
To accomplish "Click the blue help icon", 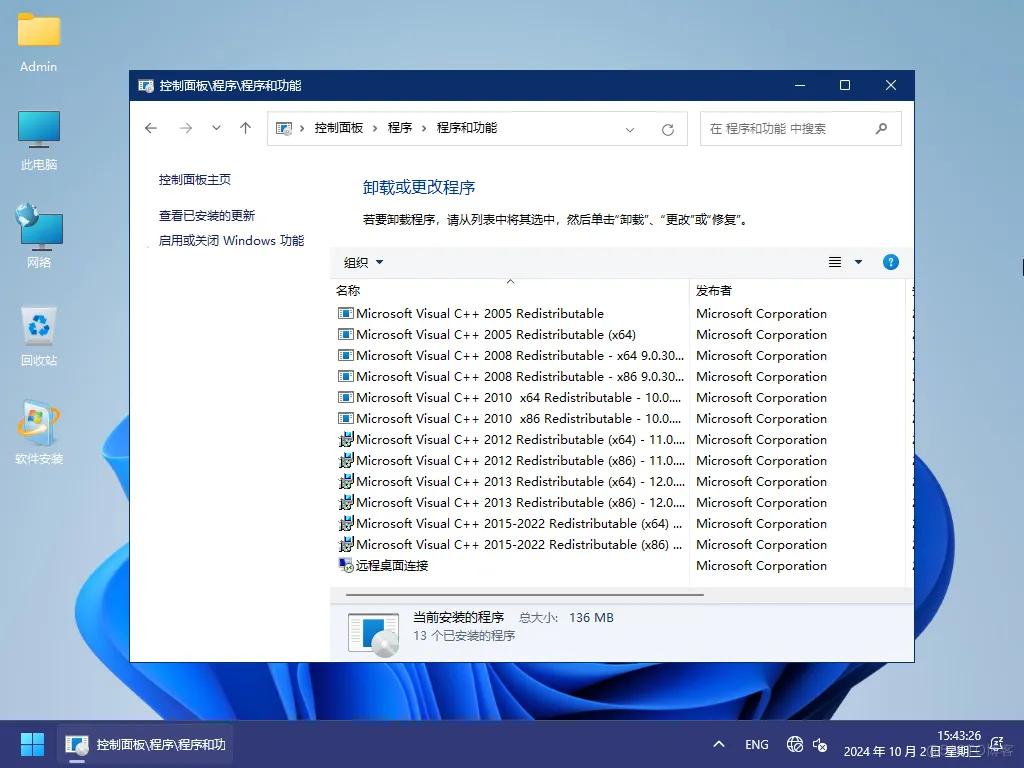I will 890,263.
